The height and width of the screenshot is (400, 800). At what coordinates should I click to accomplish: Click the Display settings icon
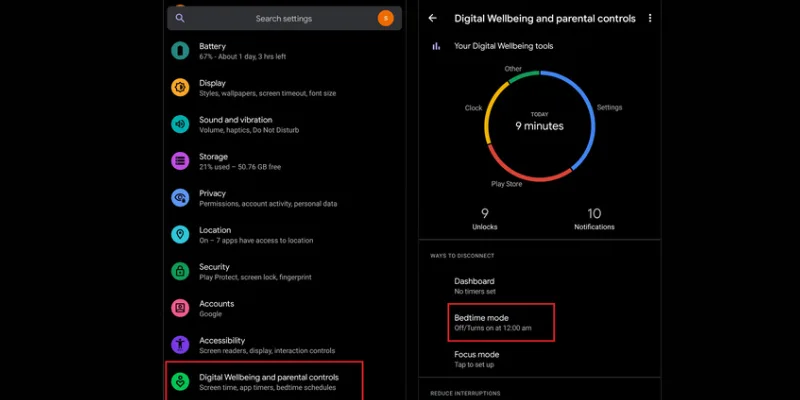[x=180, y=88]
